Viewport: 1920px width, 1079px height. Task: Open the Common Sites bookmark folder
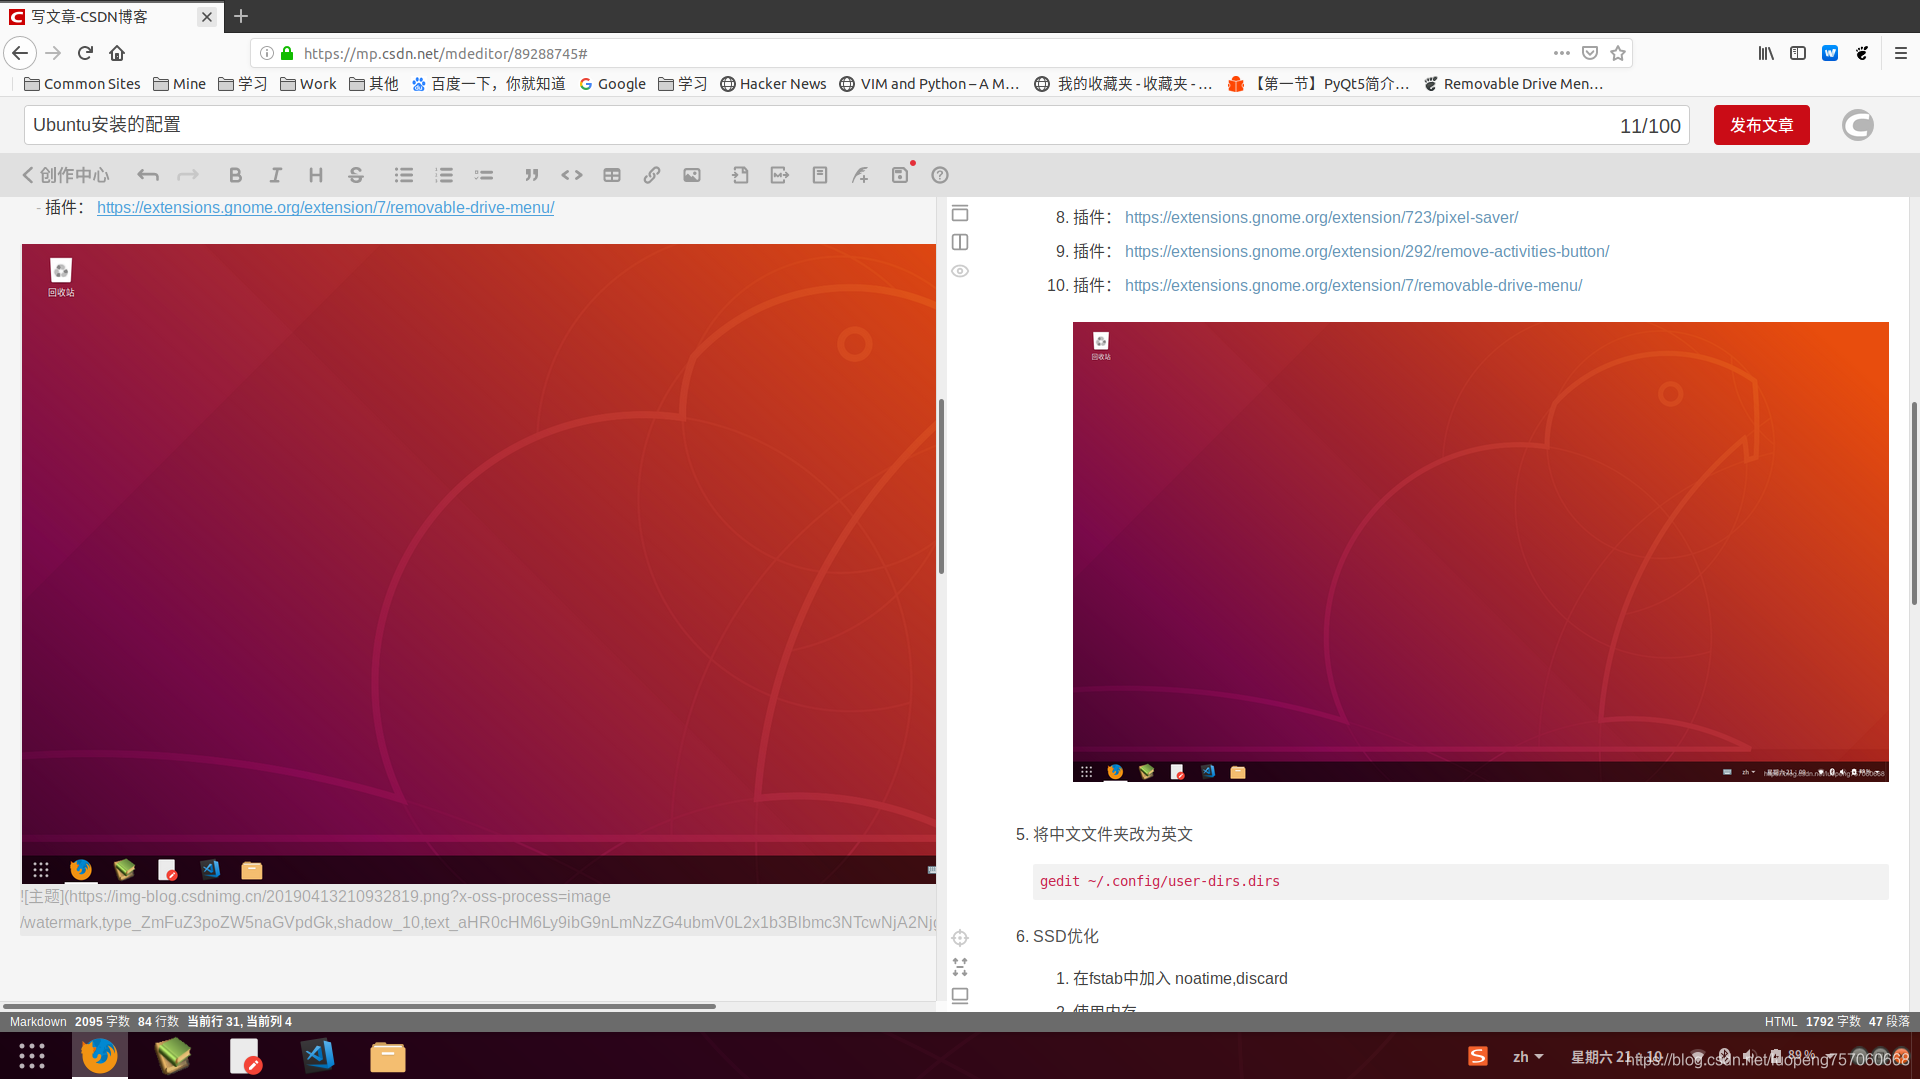click(x=82, y=84)
